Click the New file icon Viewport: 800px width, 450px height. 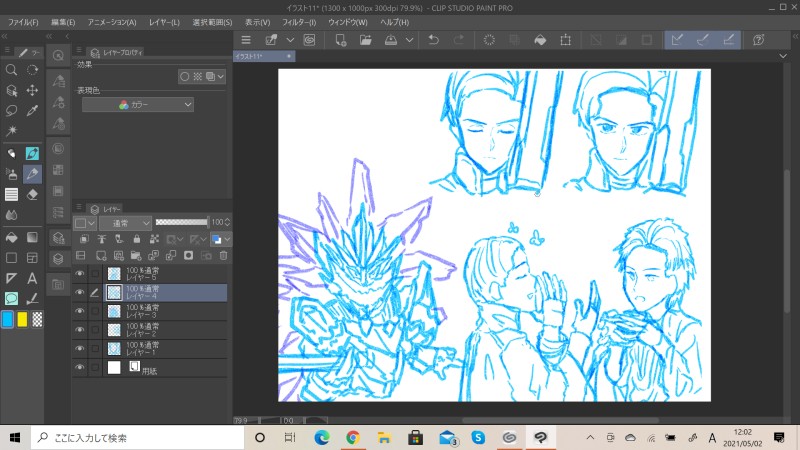click(341, 40)
